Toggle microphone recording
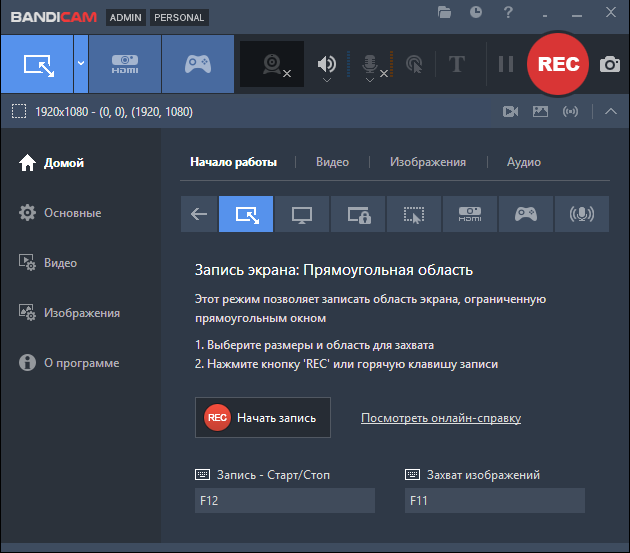The image size is (630, 553). [370, 63]
